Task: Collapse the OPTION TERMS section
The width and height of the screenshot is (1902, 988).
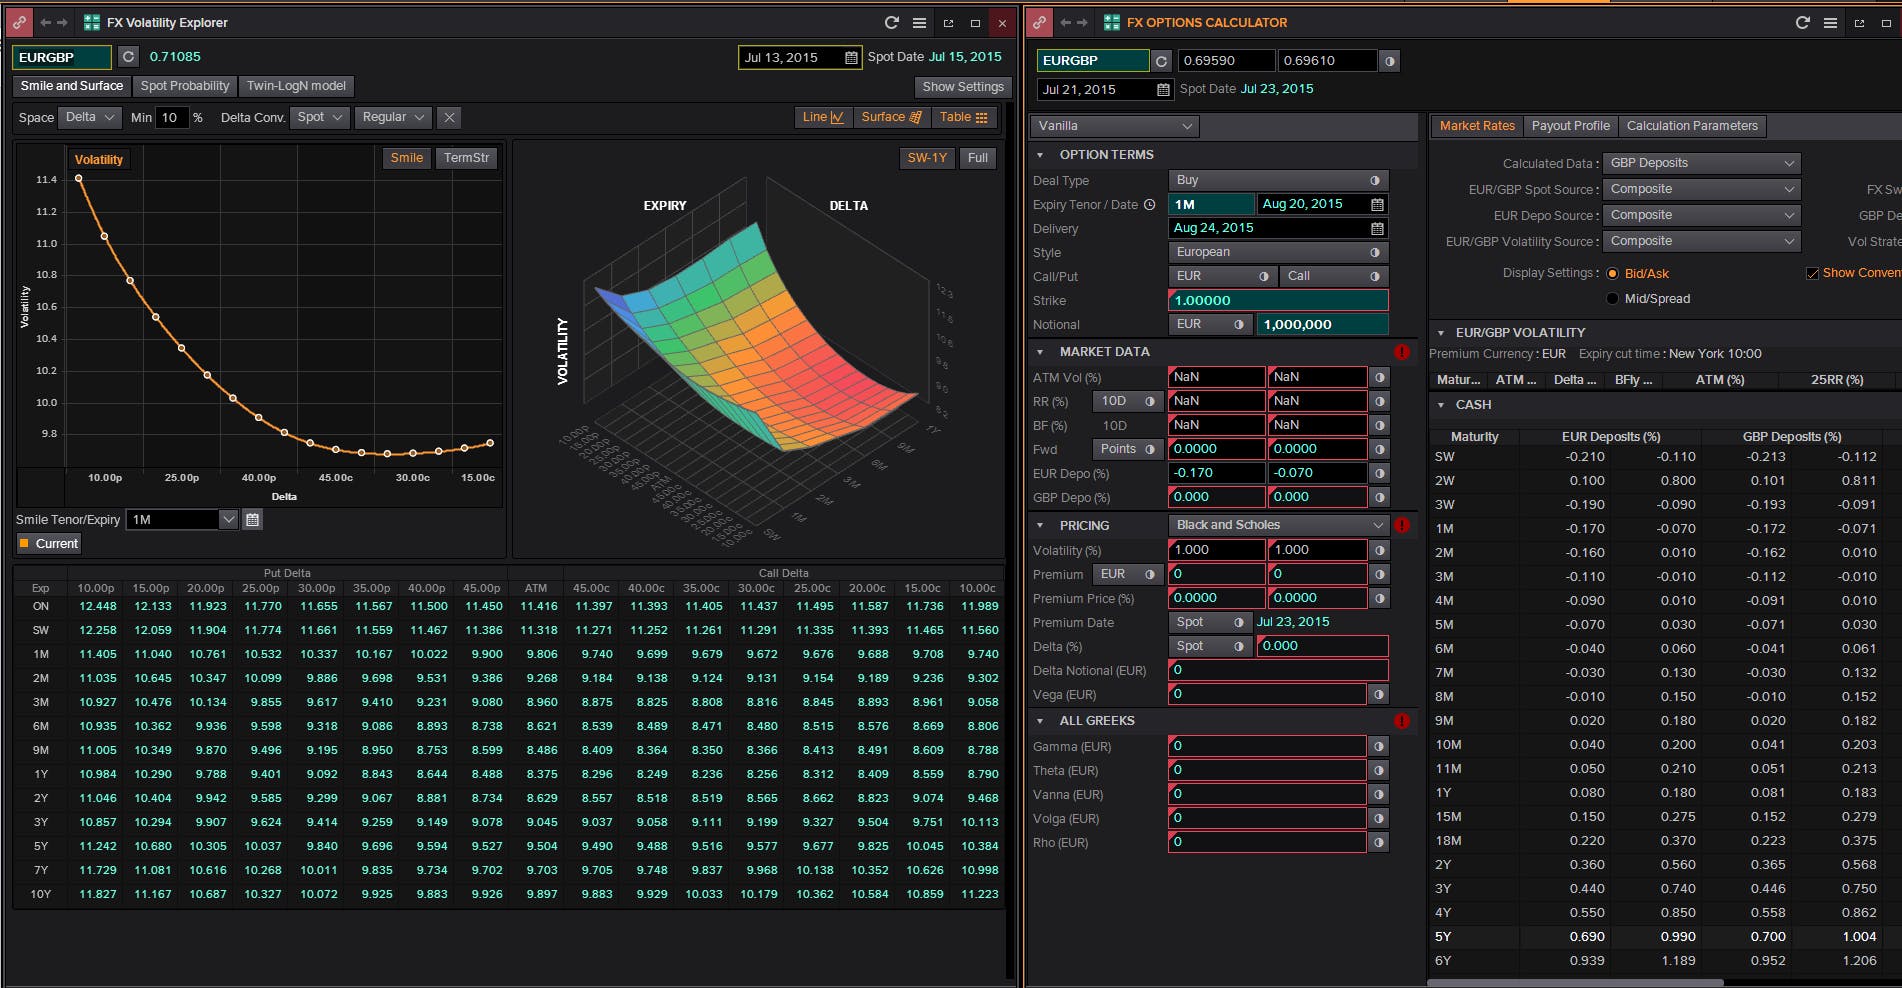Action: coord(1040,155)
